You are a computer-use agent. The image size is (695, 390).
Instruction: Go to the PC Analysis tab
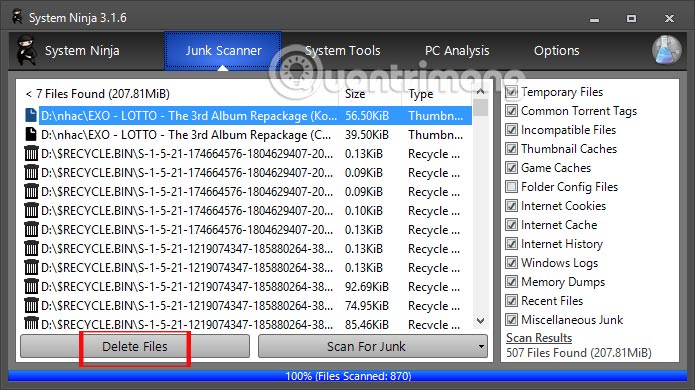click(457, 51)
